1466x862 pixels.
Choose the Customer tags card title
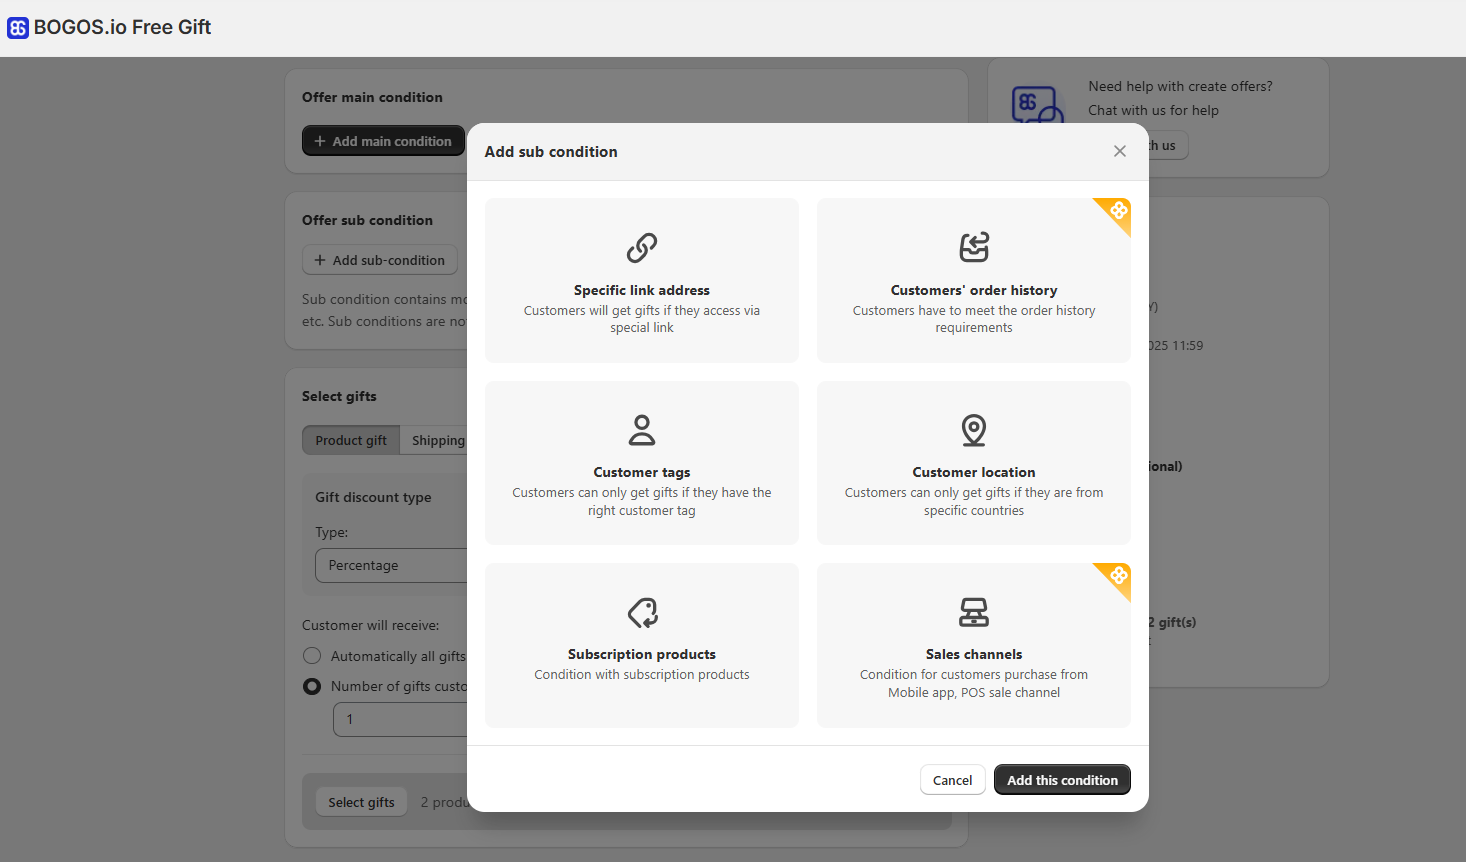[642, 472]
